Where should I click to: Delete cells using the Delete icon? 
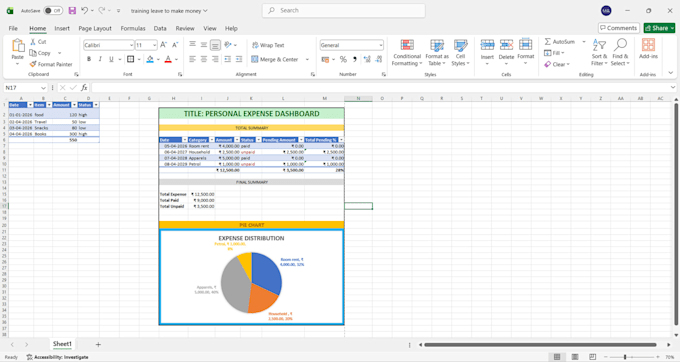[x=506, y=45]
